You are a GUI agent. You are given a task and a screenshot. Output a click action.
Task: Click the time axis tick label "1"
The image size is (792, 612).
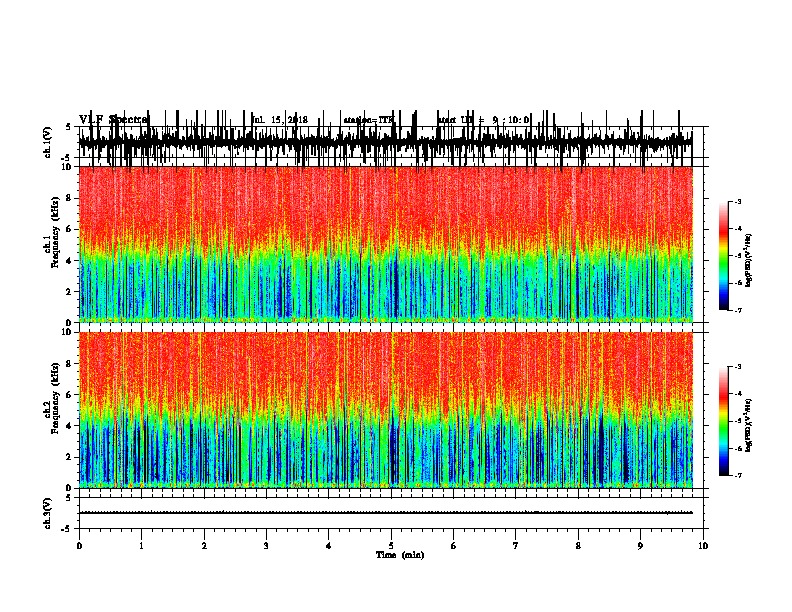point(141,546)
